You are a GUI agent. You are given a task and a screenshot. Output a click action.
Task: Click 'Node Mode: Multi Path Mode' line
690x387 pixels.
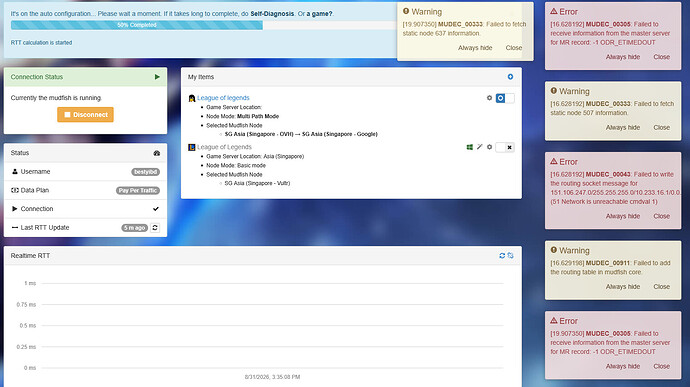click(x=242, y=116)
